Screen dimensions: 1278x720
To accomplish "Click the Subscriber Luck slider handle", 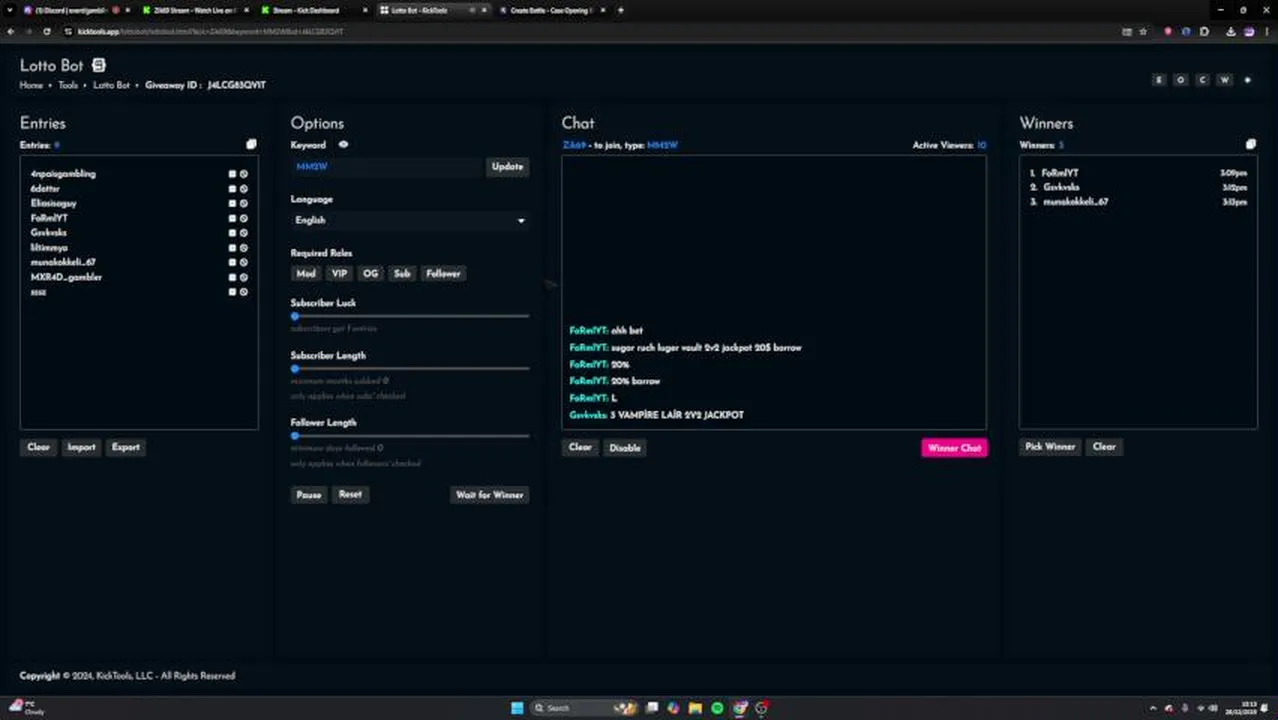I will coord(295,316).
